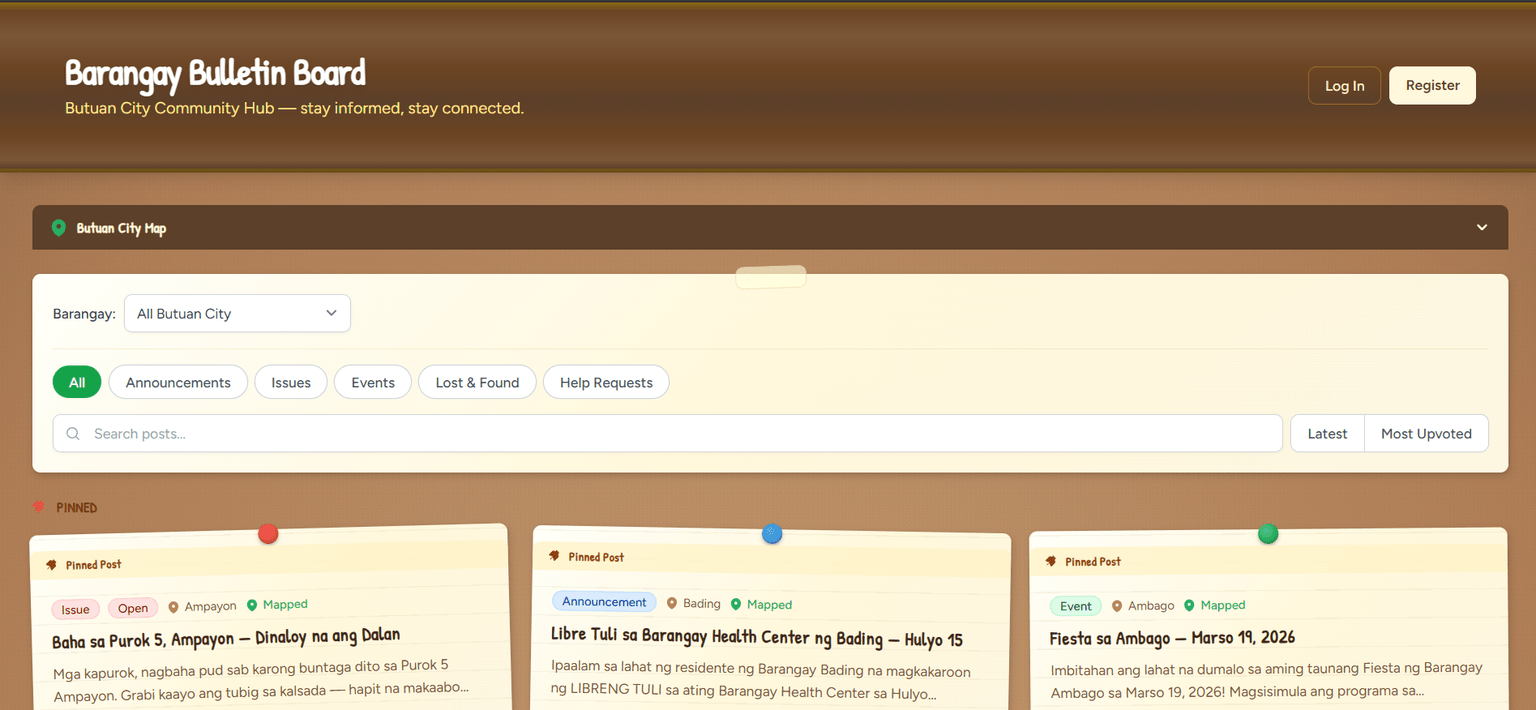Sort posts by Latest
Screen dimensions: 1536x710
1327,433
